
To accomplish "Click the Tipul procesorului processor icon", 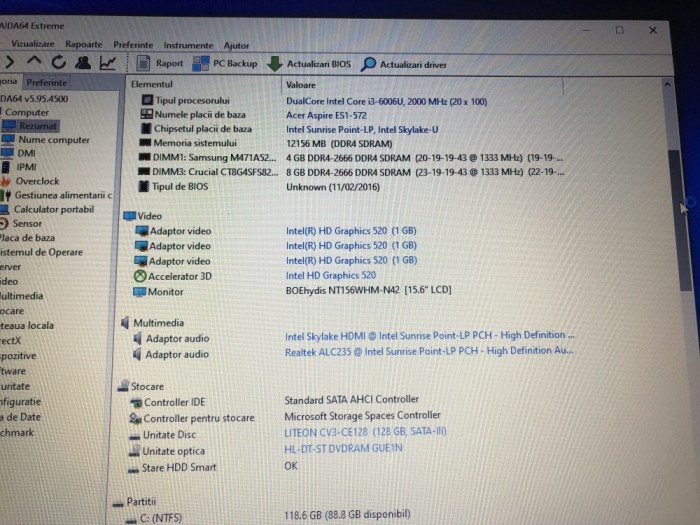I will pos(147,100).
